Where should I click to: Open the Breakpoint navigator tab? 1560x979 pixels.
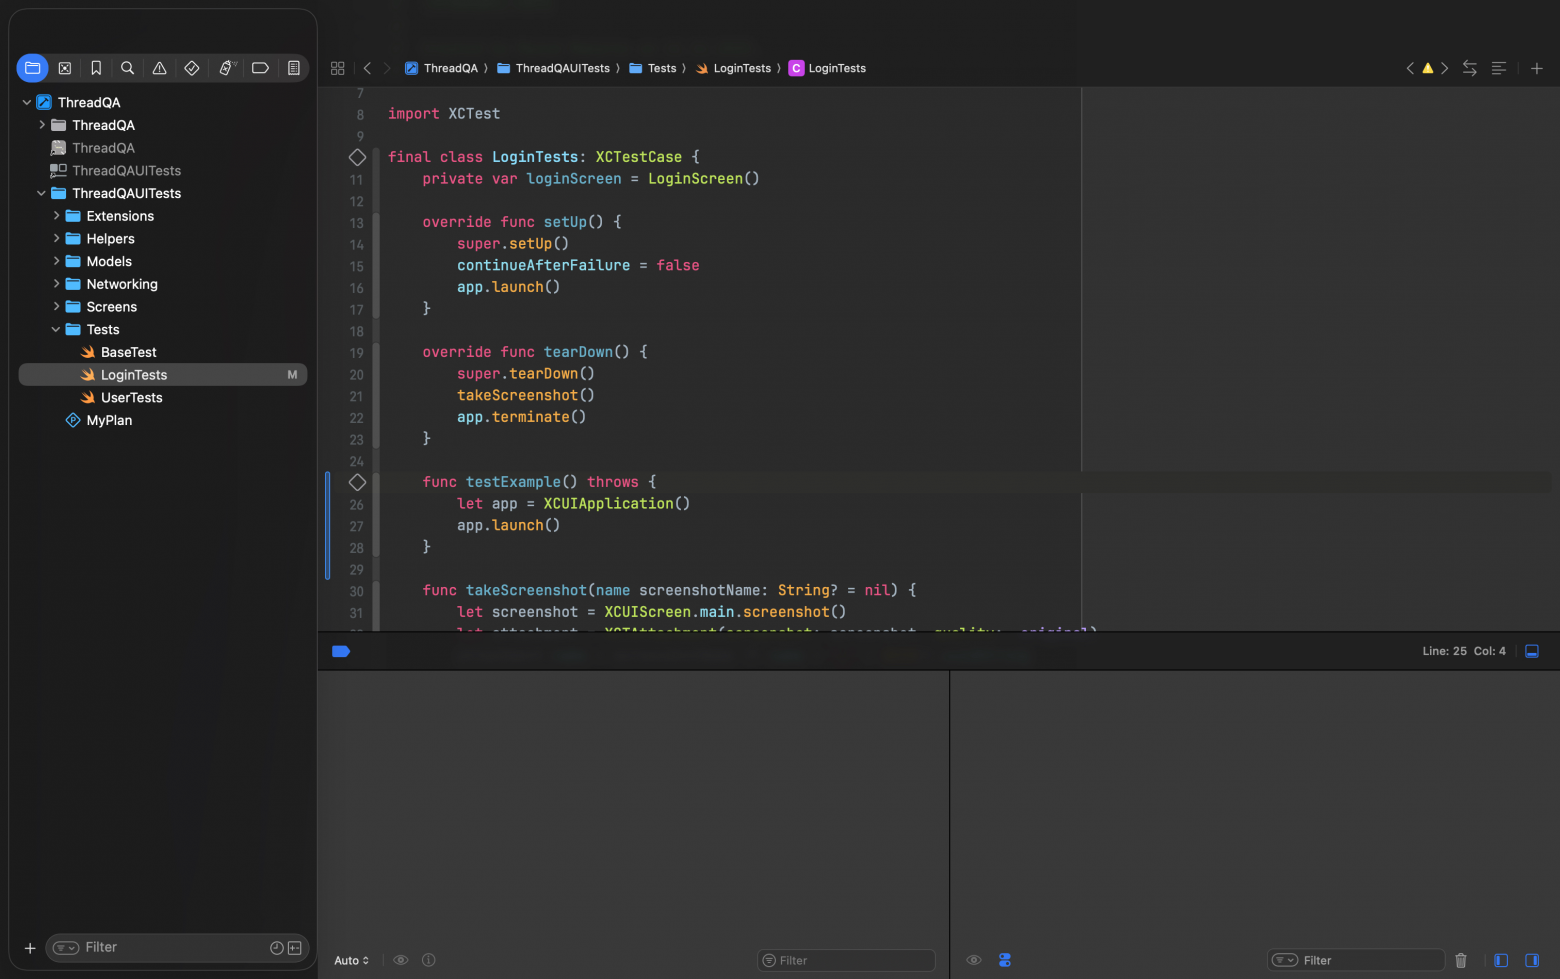click(260, 68)
